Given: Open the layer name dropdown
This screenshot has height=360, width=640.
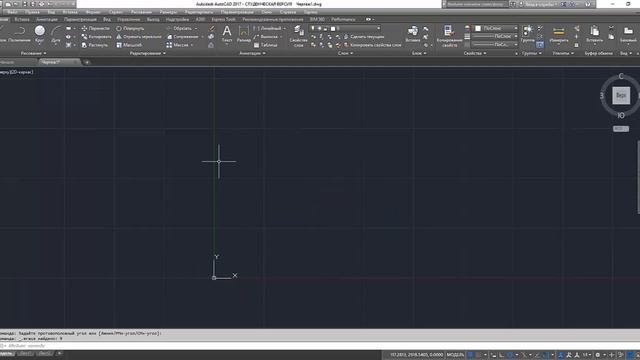Looking at the screenshot, I should click(345, 28).
